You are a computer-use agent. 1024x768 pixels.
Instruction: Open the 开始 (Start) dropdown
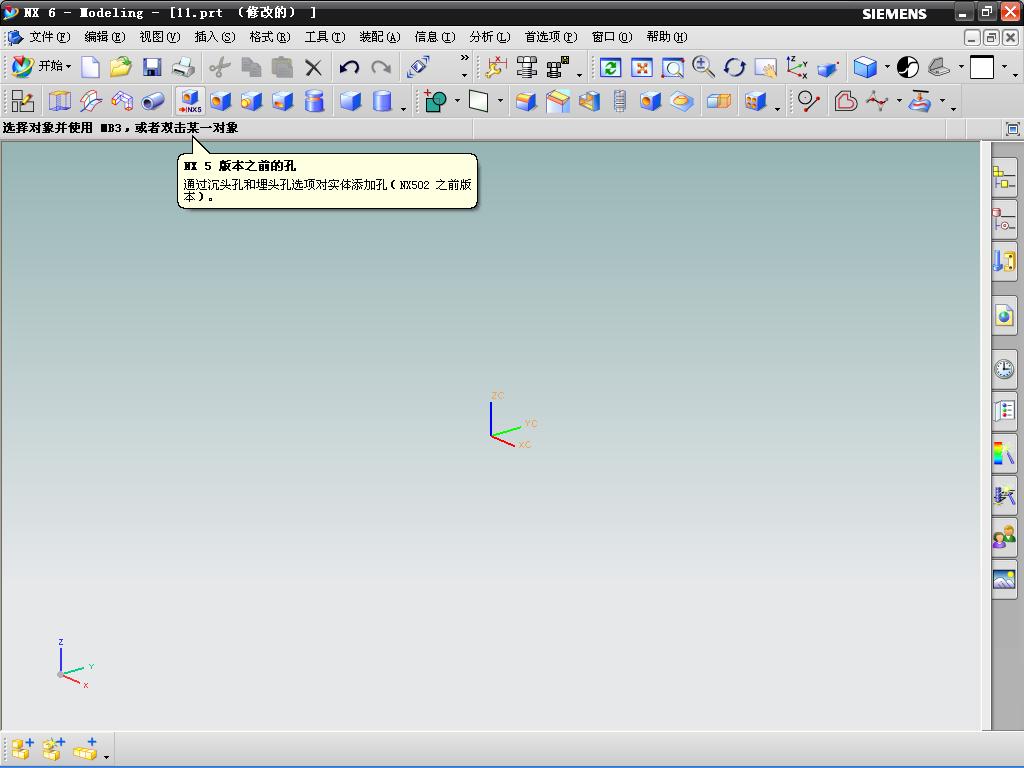pyautogui.click(x=41, y=66)
